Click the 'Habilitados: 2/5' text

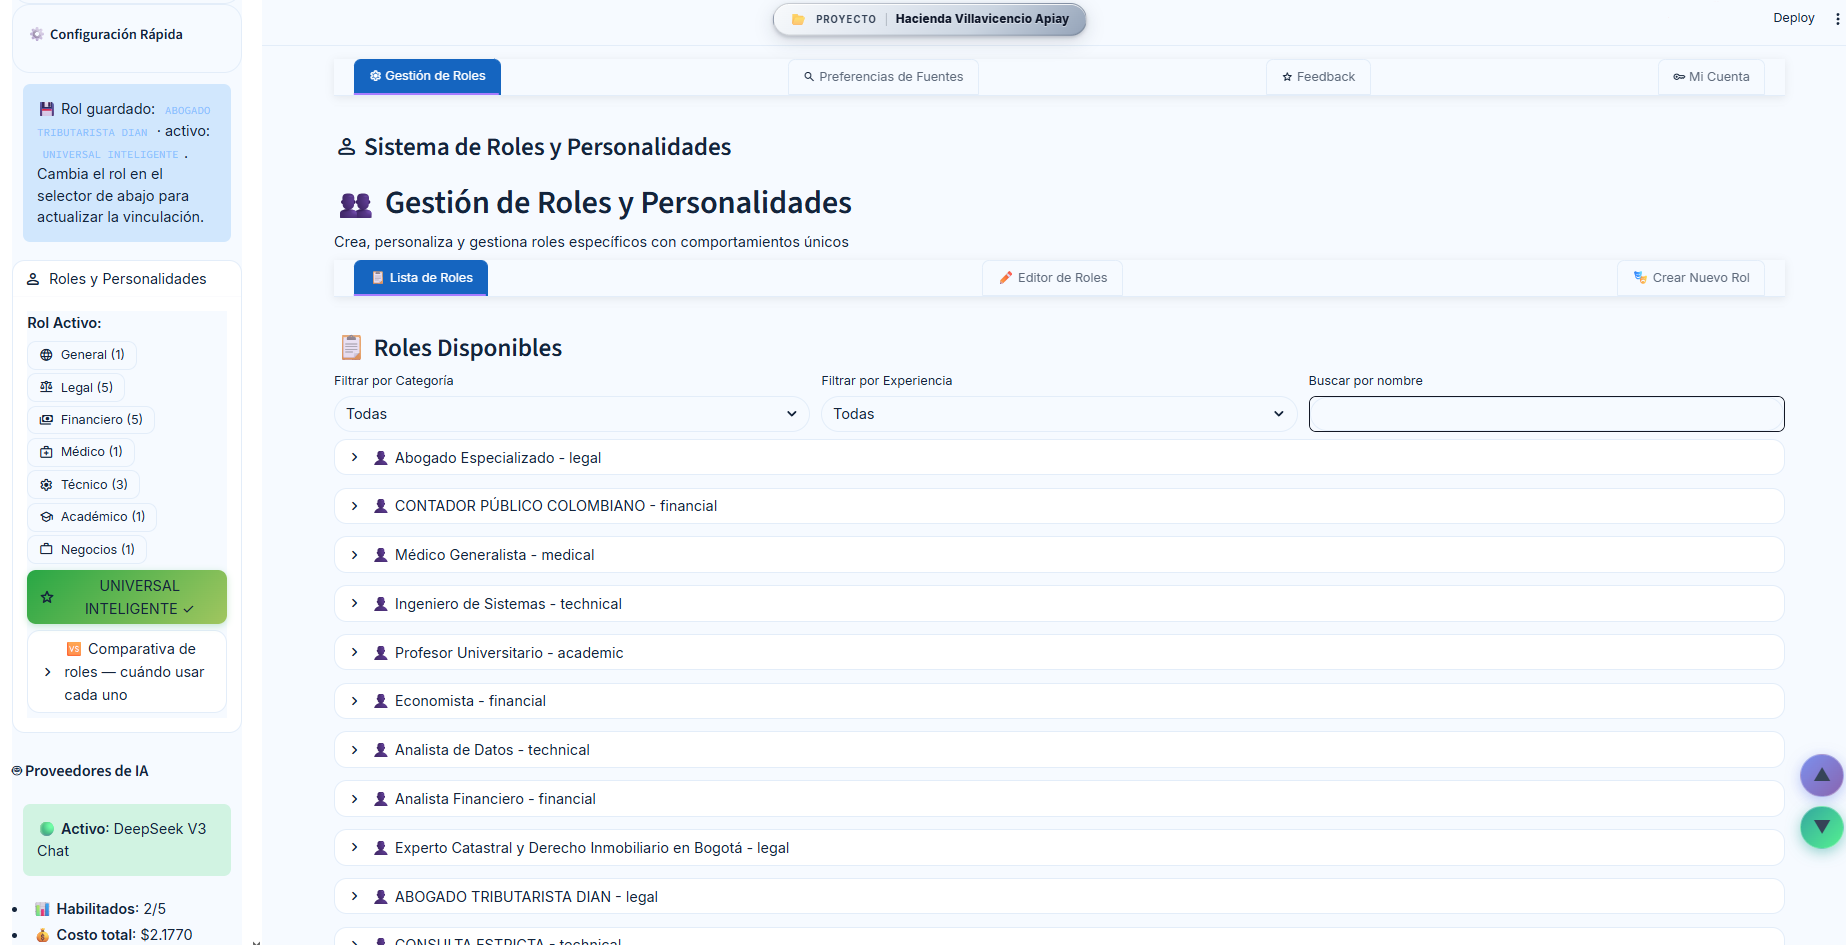(x=111, y=909)
